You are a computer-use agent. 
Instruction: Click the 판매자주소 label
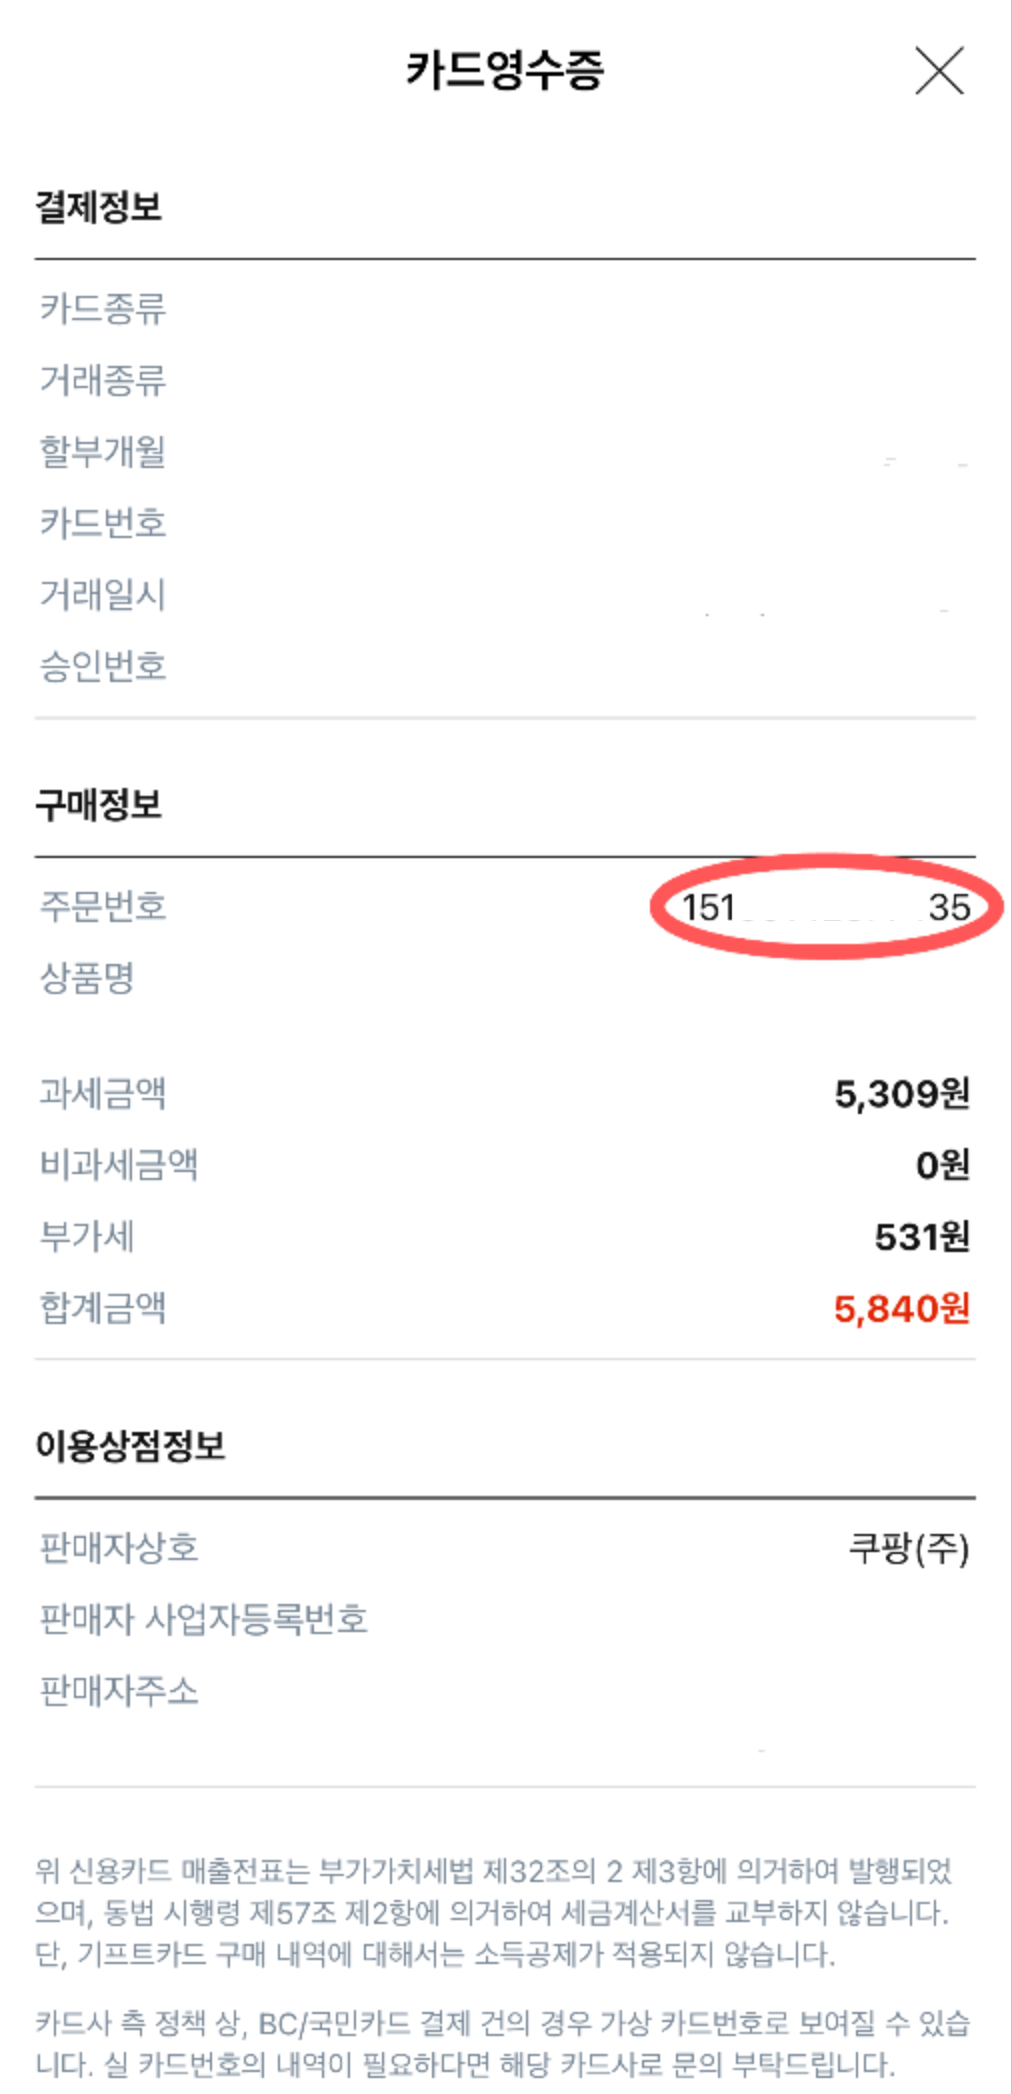coord(118,1691)
